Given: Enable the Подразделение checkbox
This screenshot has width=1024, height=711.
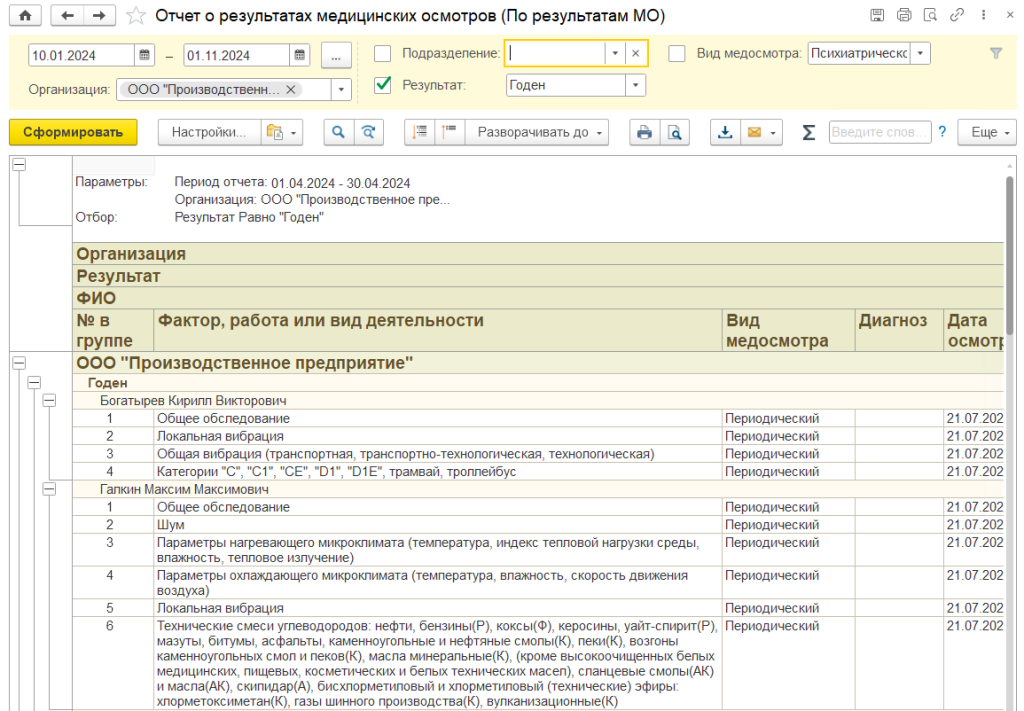Looking at the screenshot, I should [x=382, y=54].
